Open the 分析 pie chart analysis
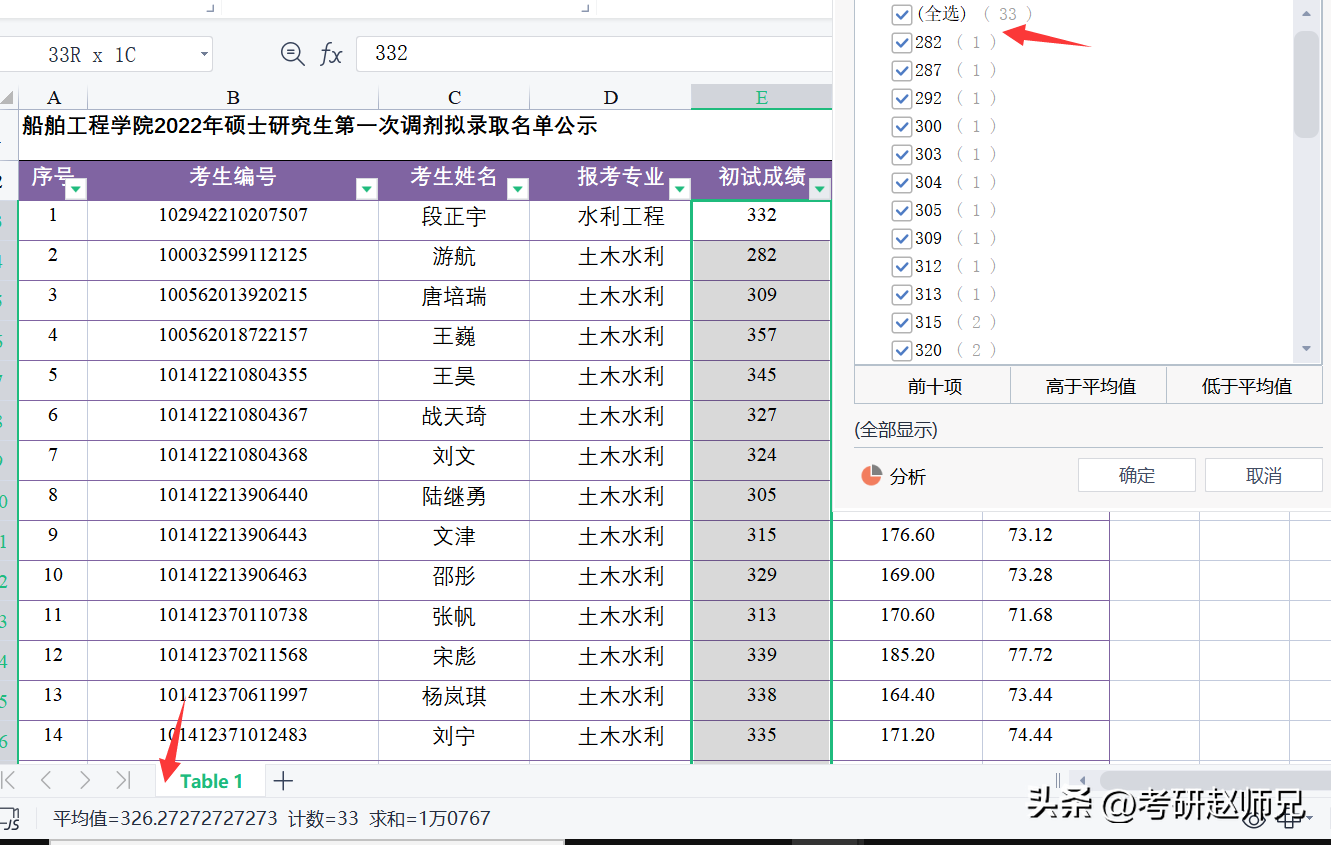This screenshot has height=845, width=1331. coord(894,476)
